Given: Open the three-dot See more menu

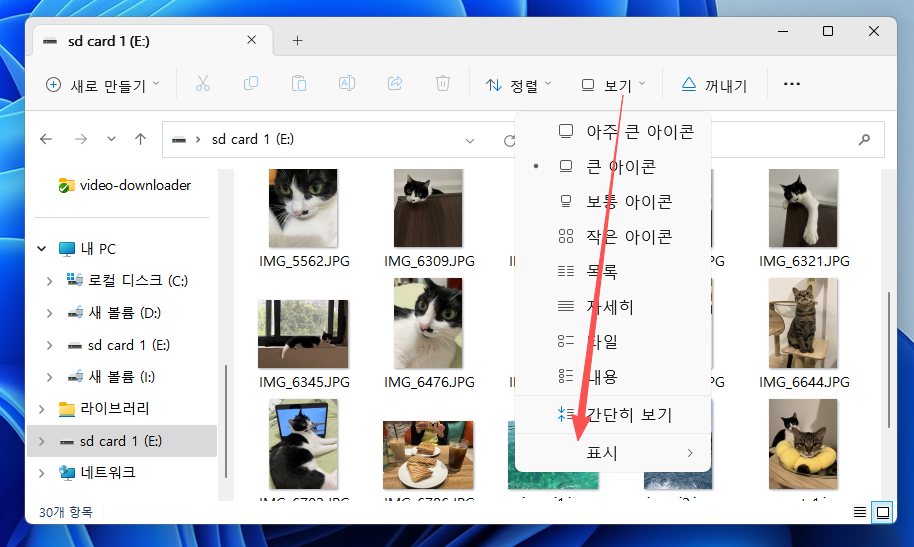Looking at the screenshot, I should 792,84.
